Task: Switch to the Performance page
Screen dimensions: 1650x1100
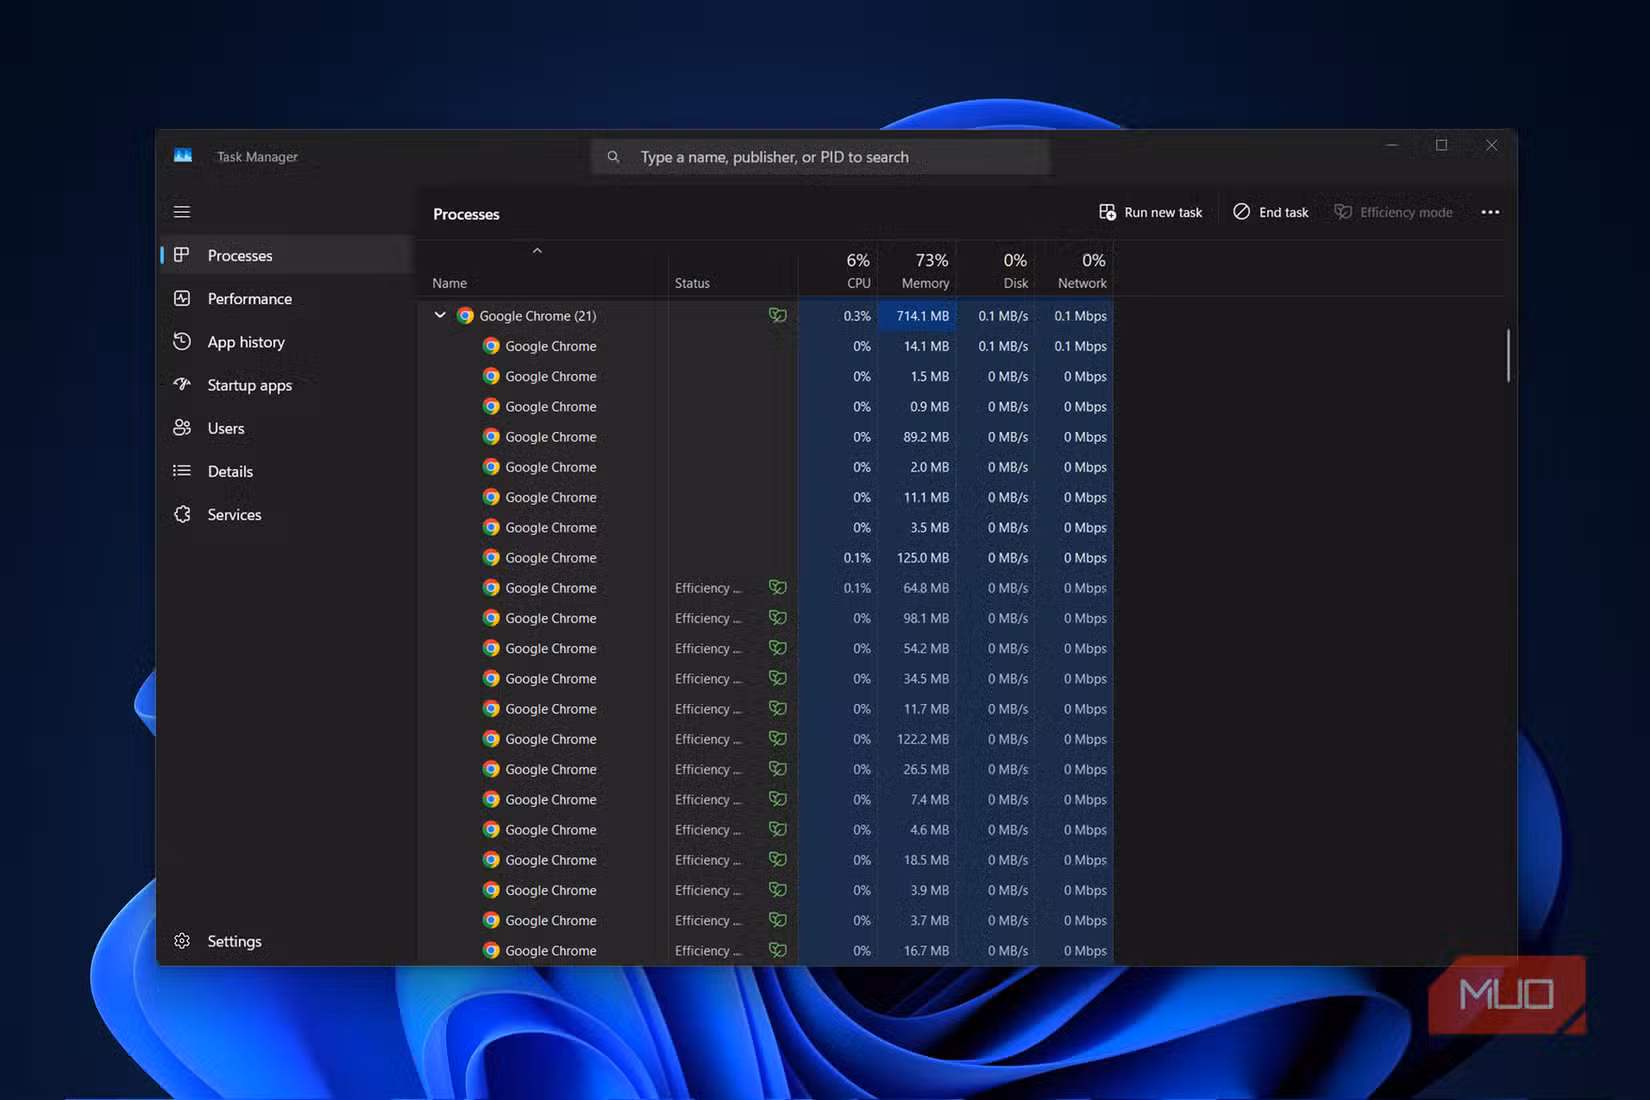Action: click(x=287, y=298)
